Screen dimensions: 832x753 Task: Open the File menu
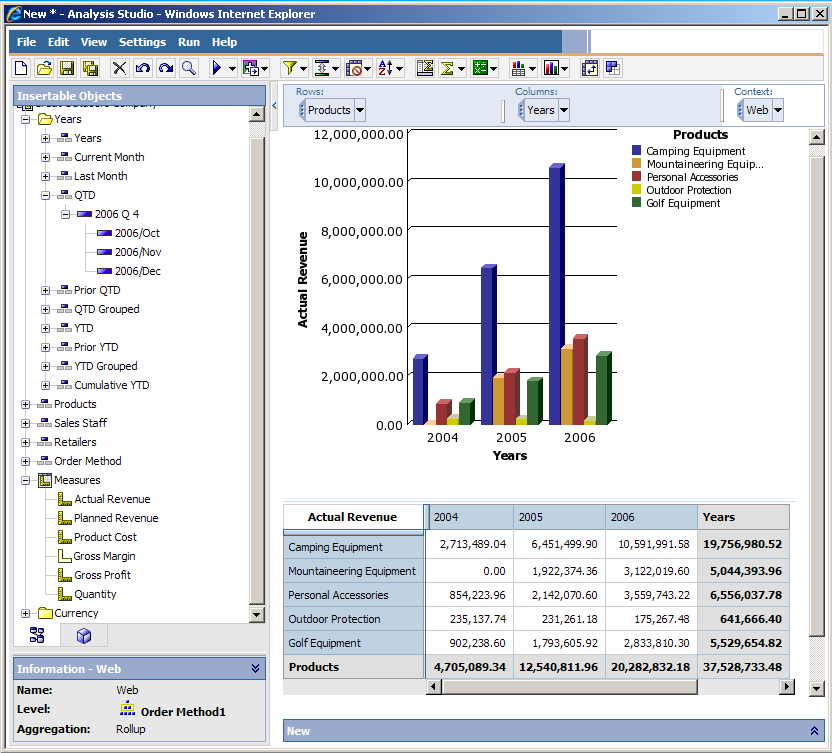[26, 42]
